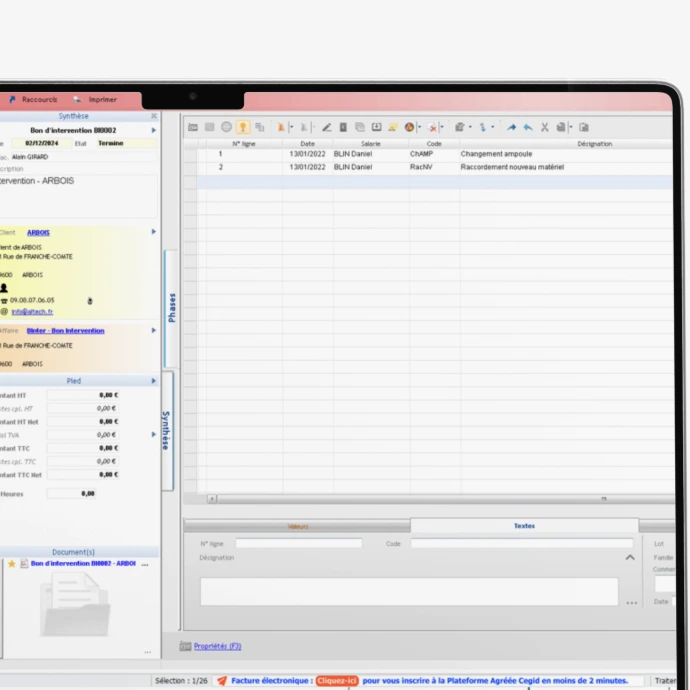Click the telephone icon next to 09.08.07.06.05

pyautogui.click(x=4, y=301)
